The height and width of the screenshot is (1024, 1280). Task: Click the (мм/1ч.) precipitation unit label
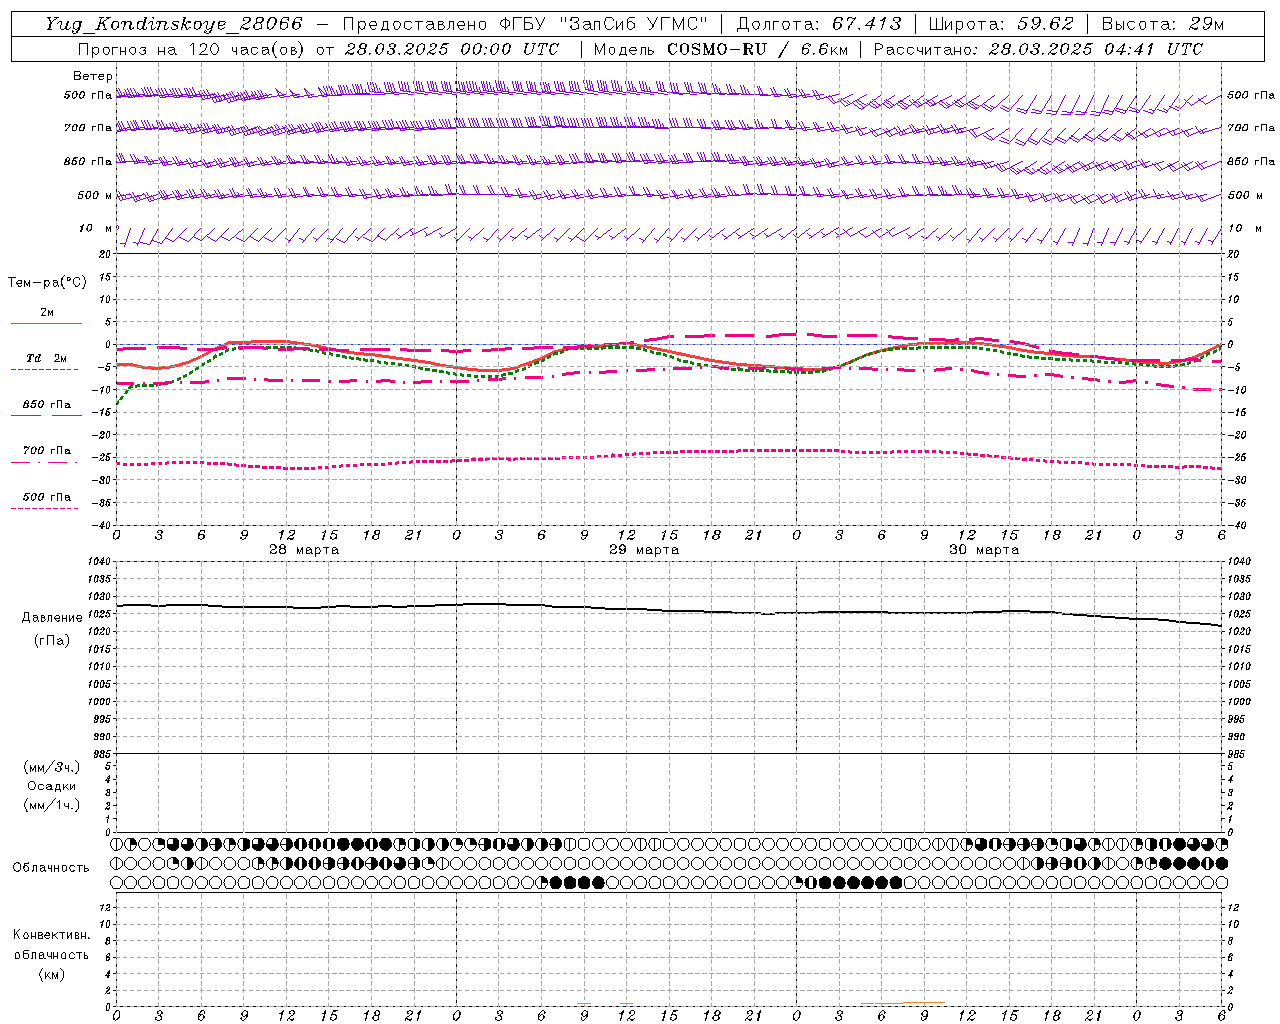pos(52,805)
